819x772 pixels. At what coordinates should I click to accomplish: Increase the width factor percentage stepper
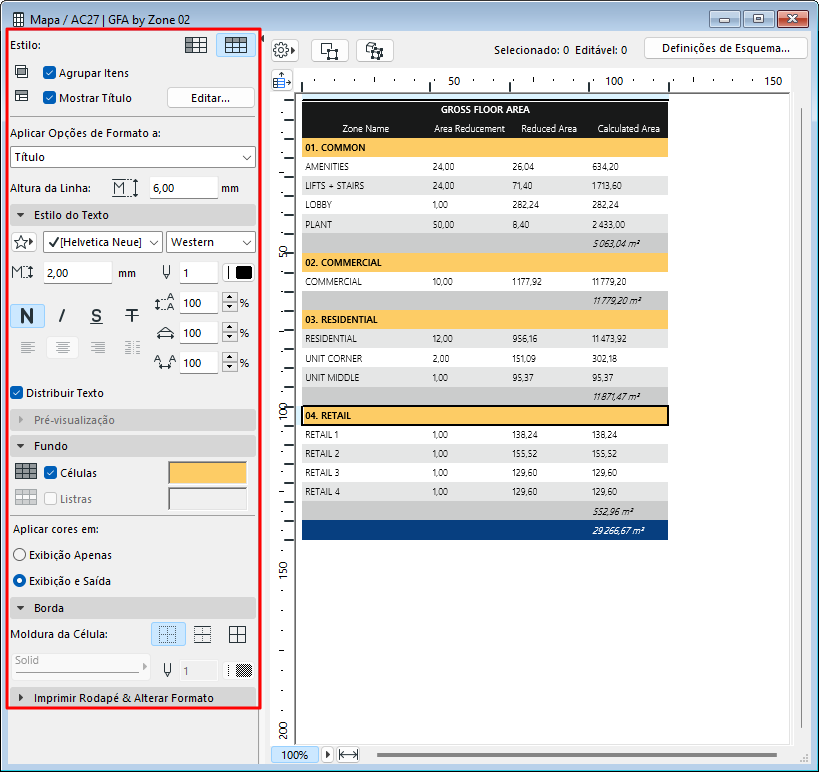coord(230,327)
